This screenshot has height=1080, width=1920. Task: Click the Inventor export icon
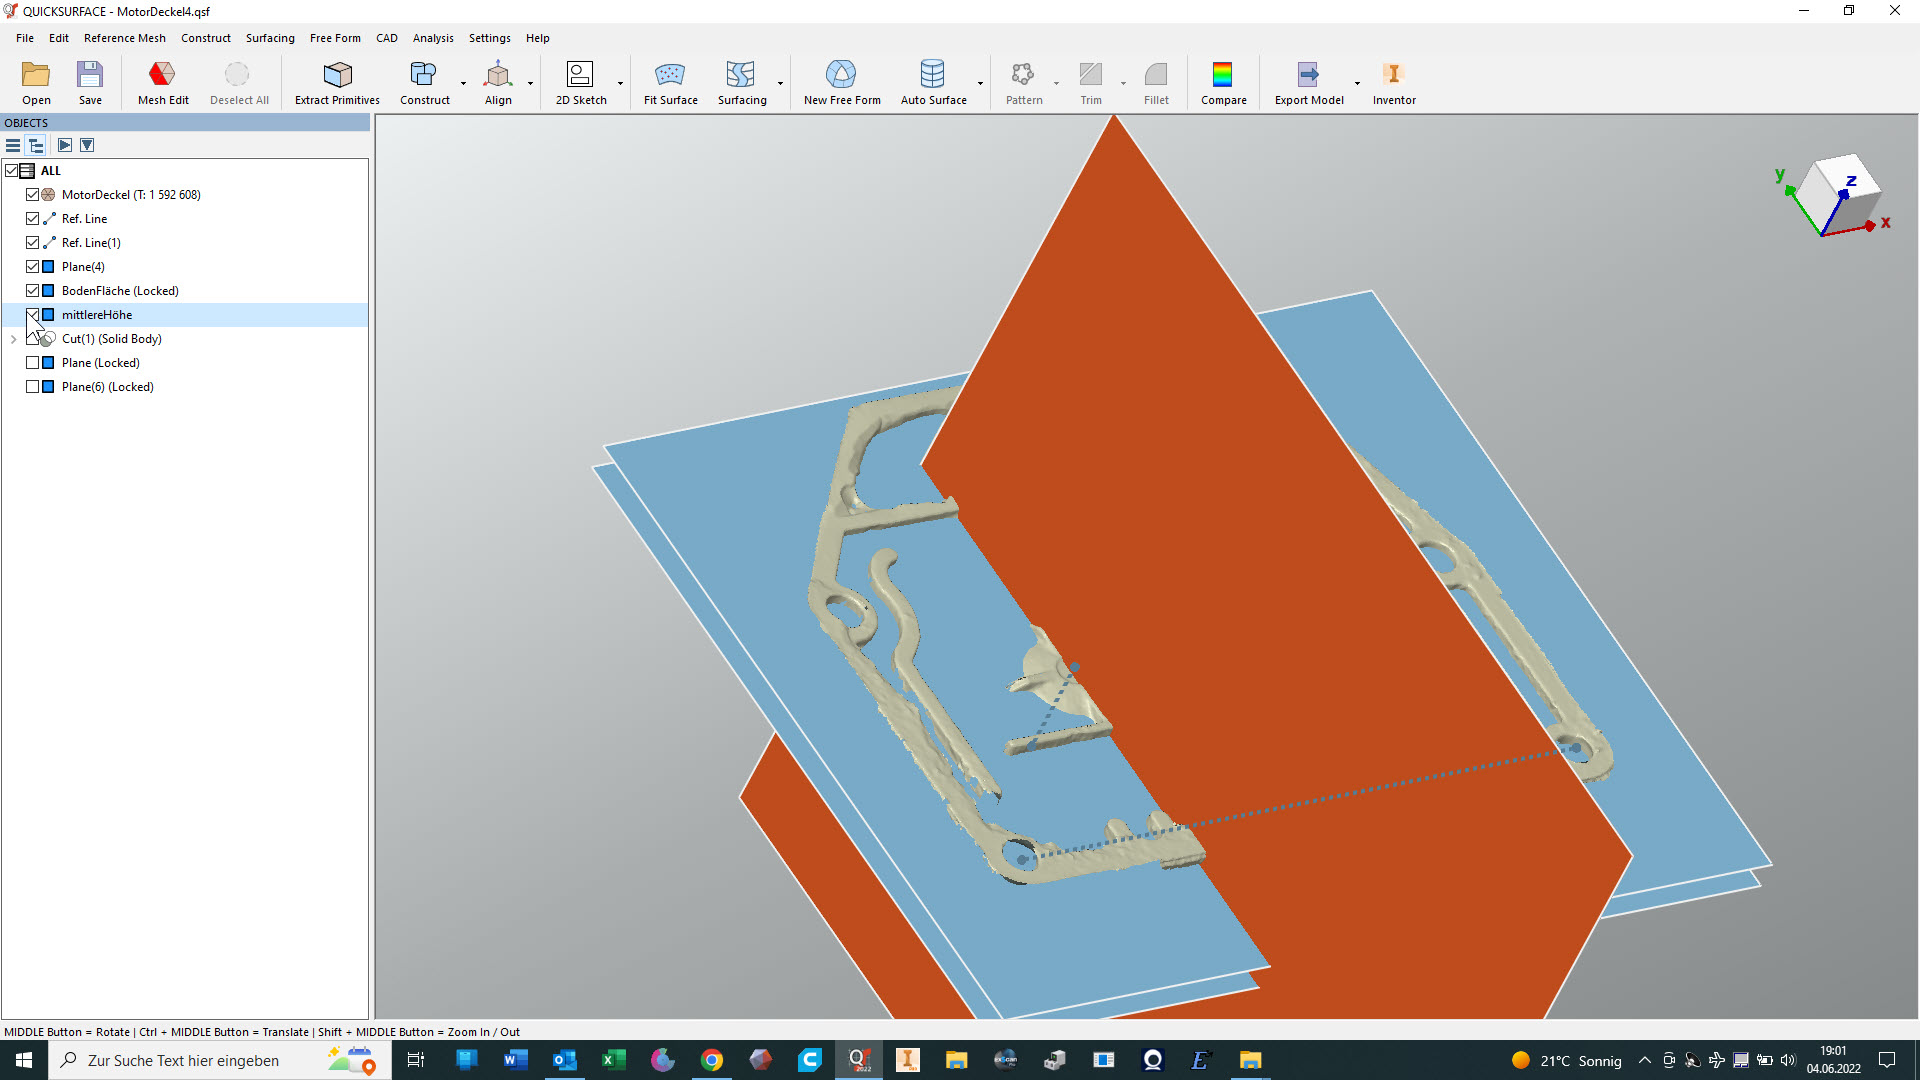[x=1393, y=82]
